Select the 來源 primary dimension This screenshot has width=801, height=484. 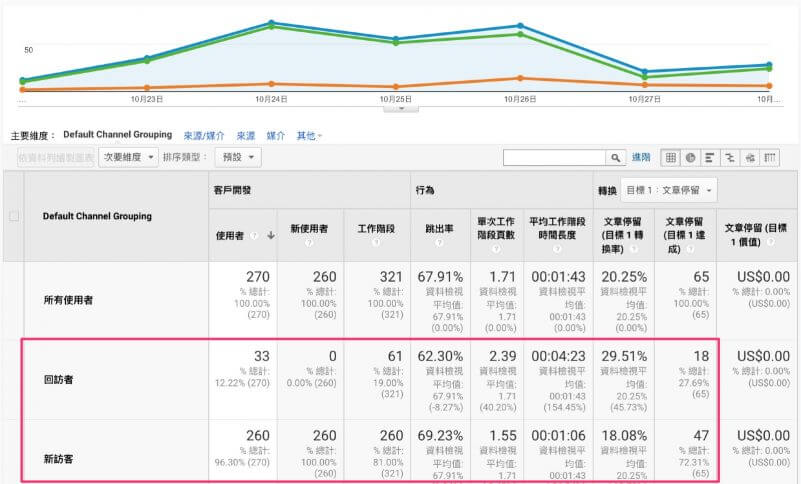coord(246,135)
